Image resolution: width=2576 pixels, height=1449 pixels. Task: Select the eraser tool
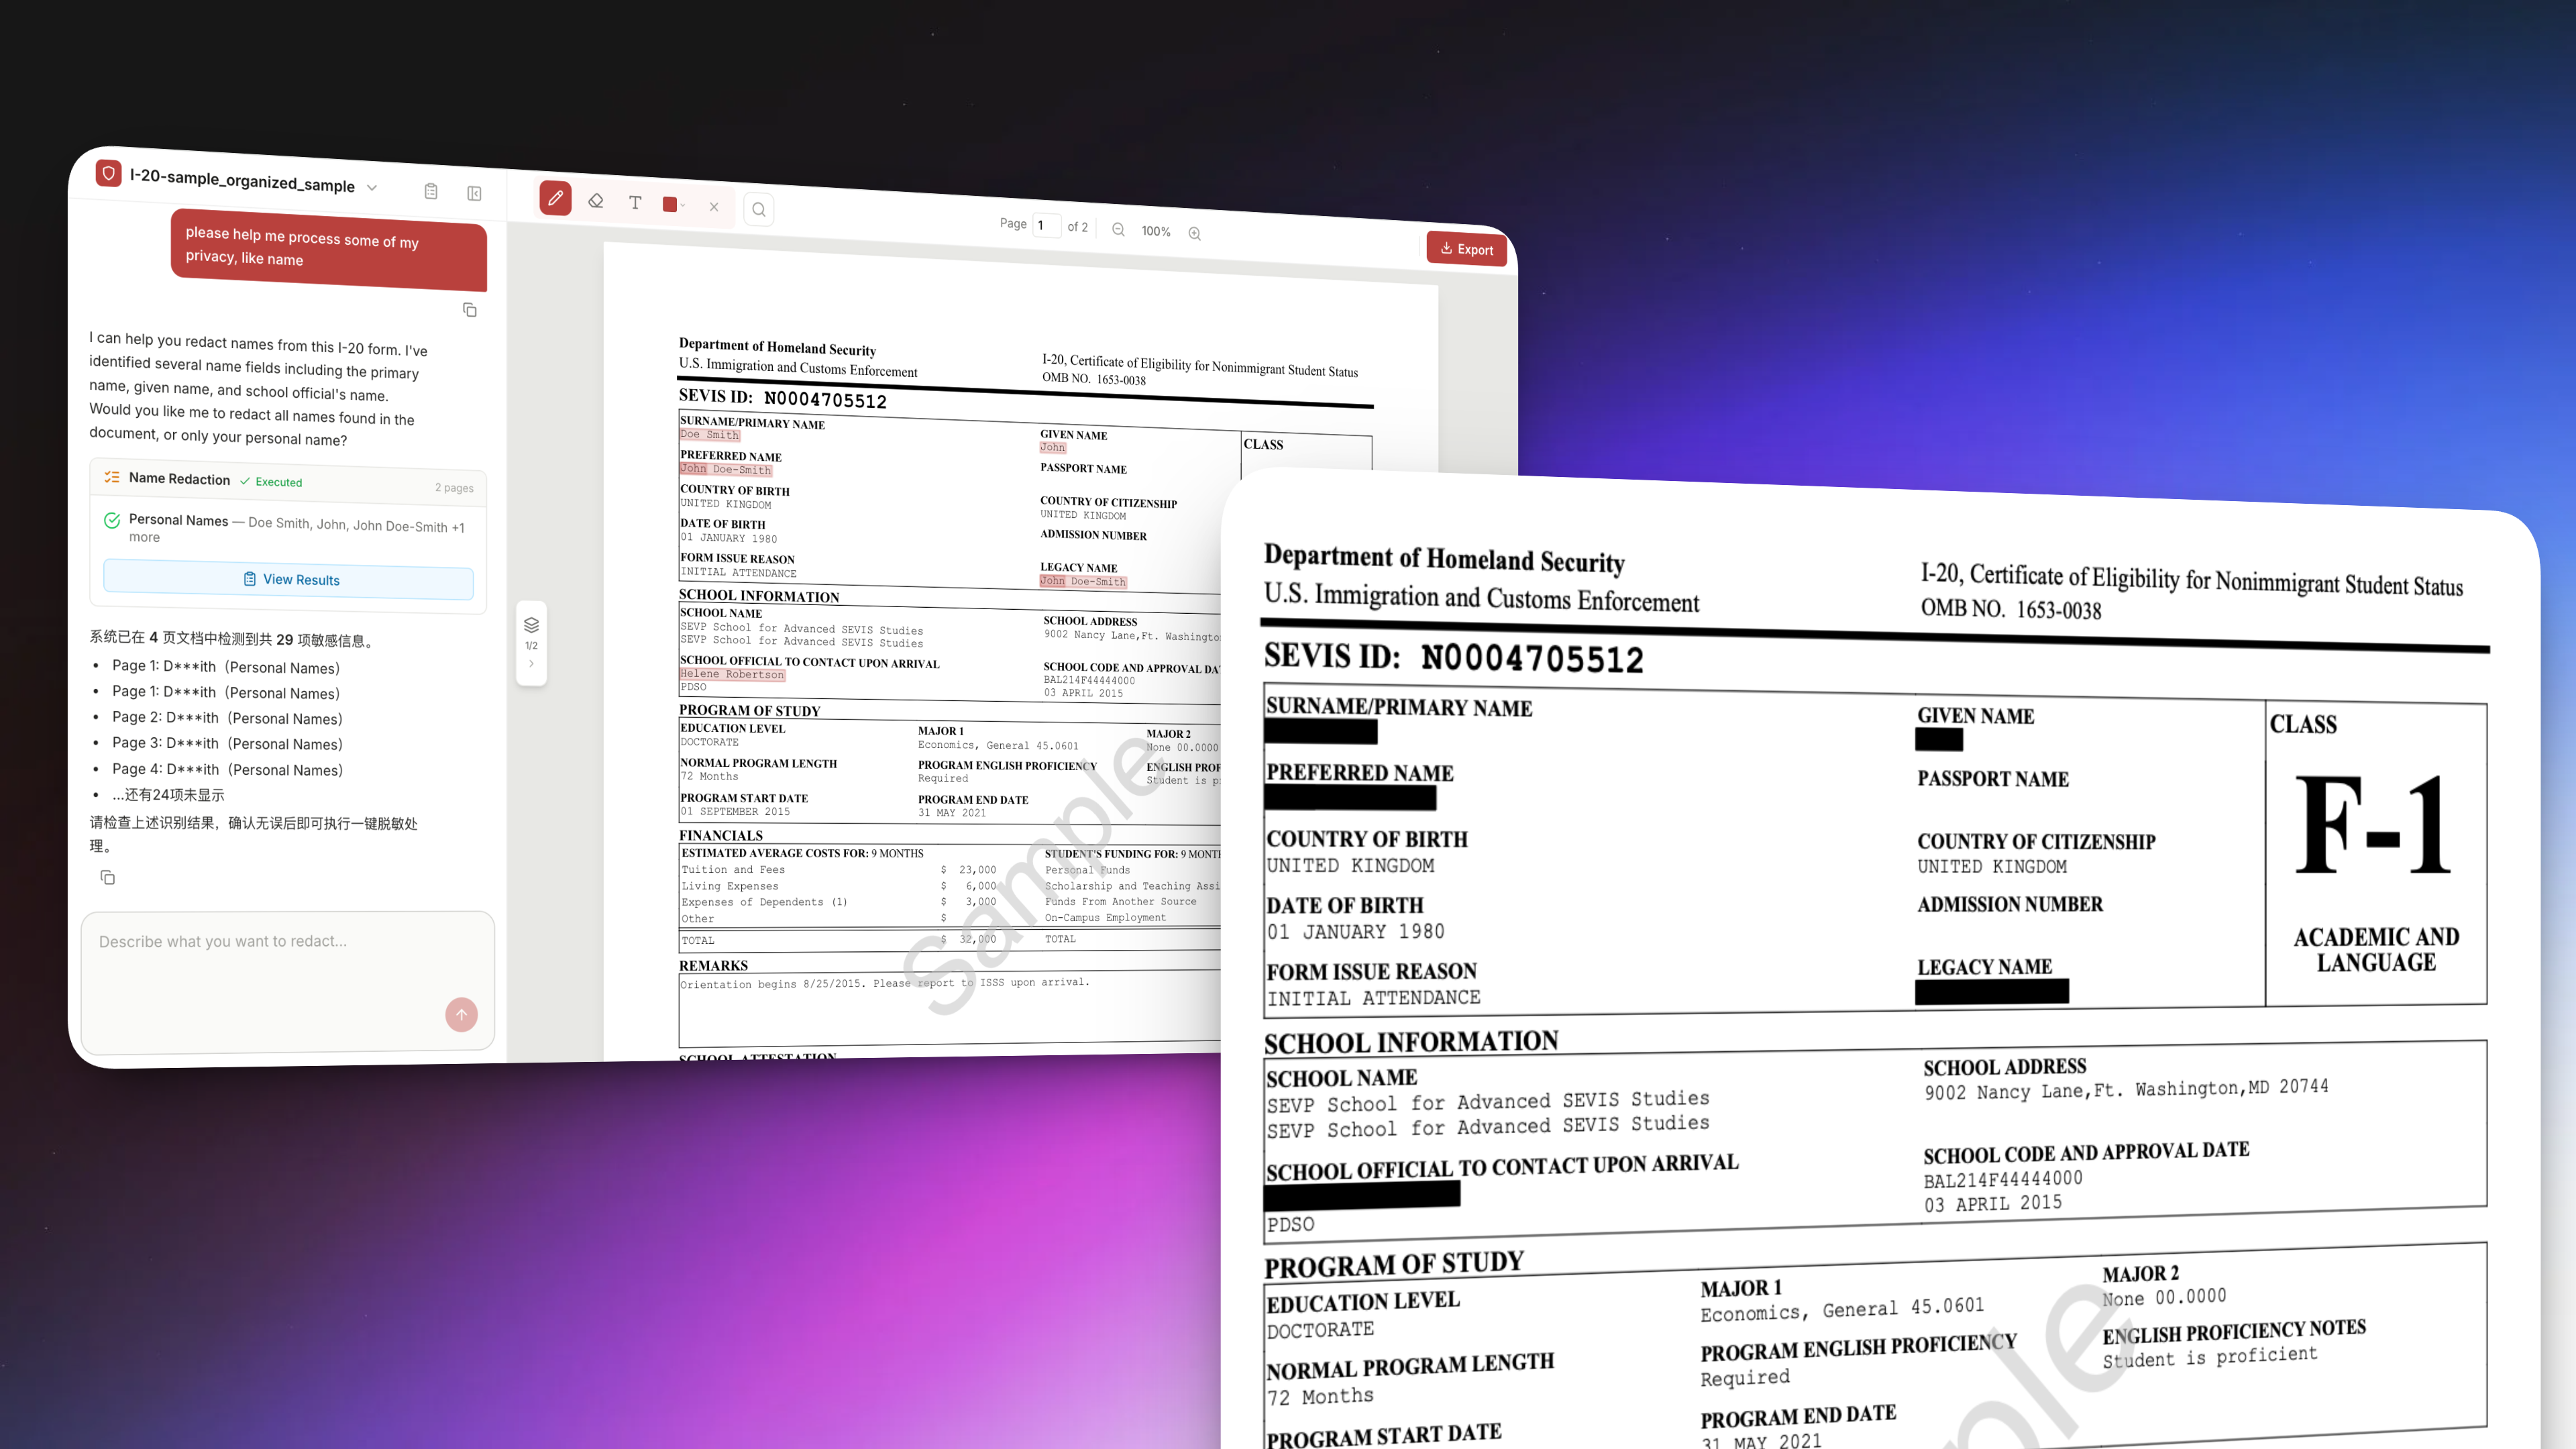596,201
